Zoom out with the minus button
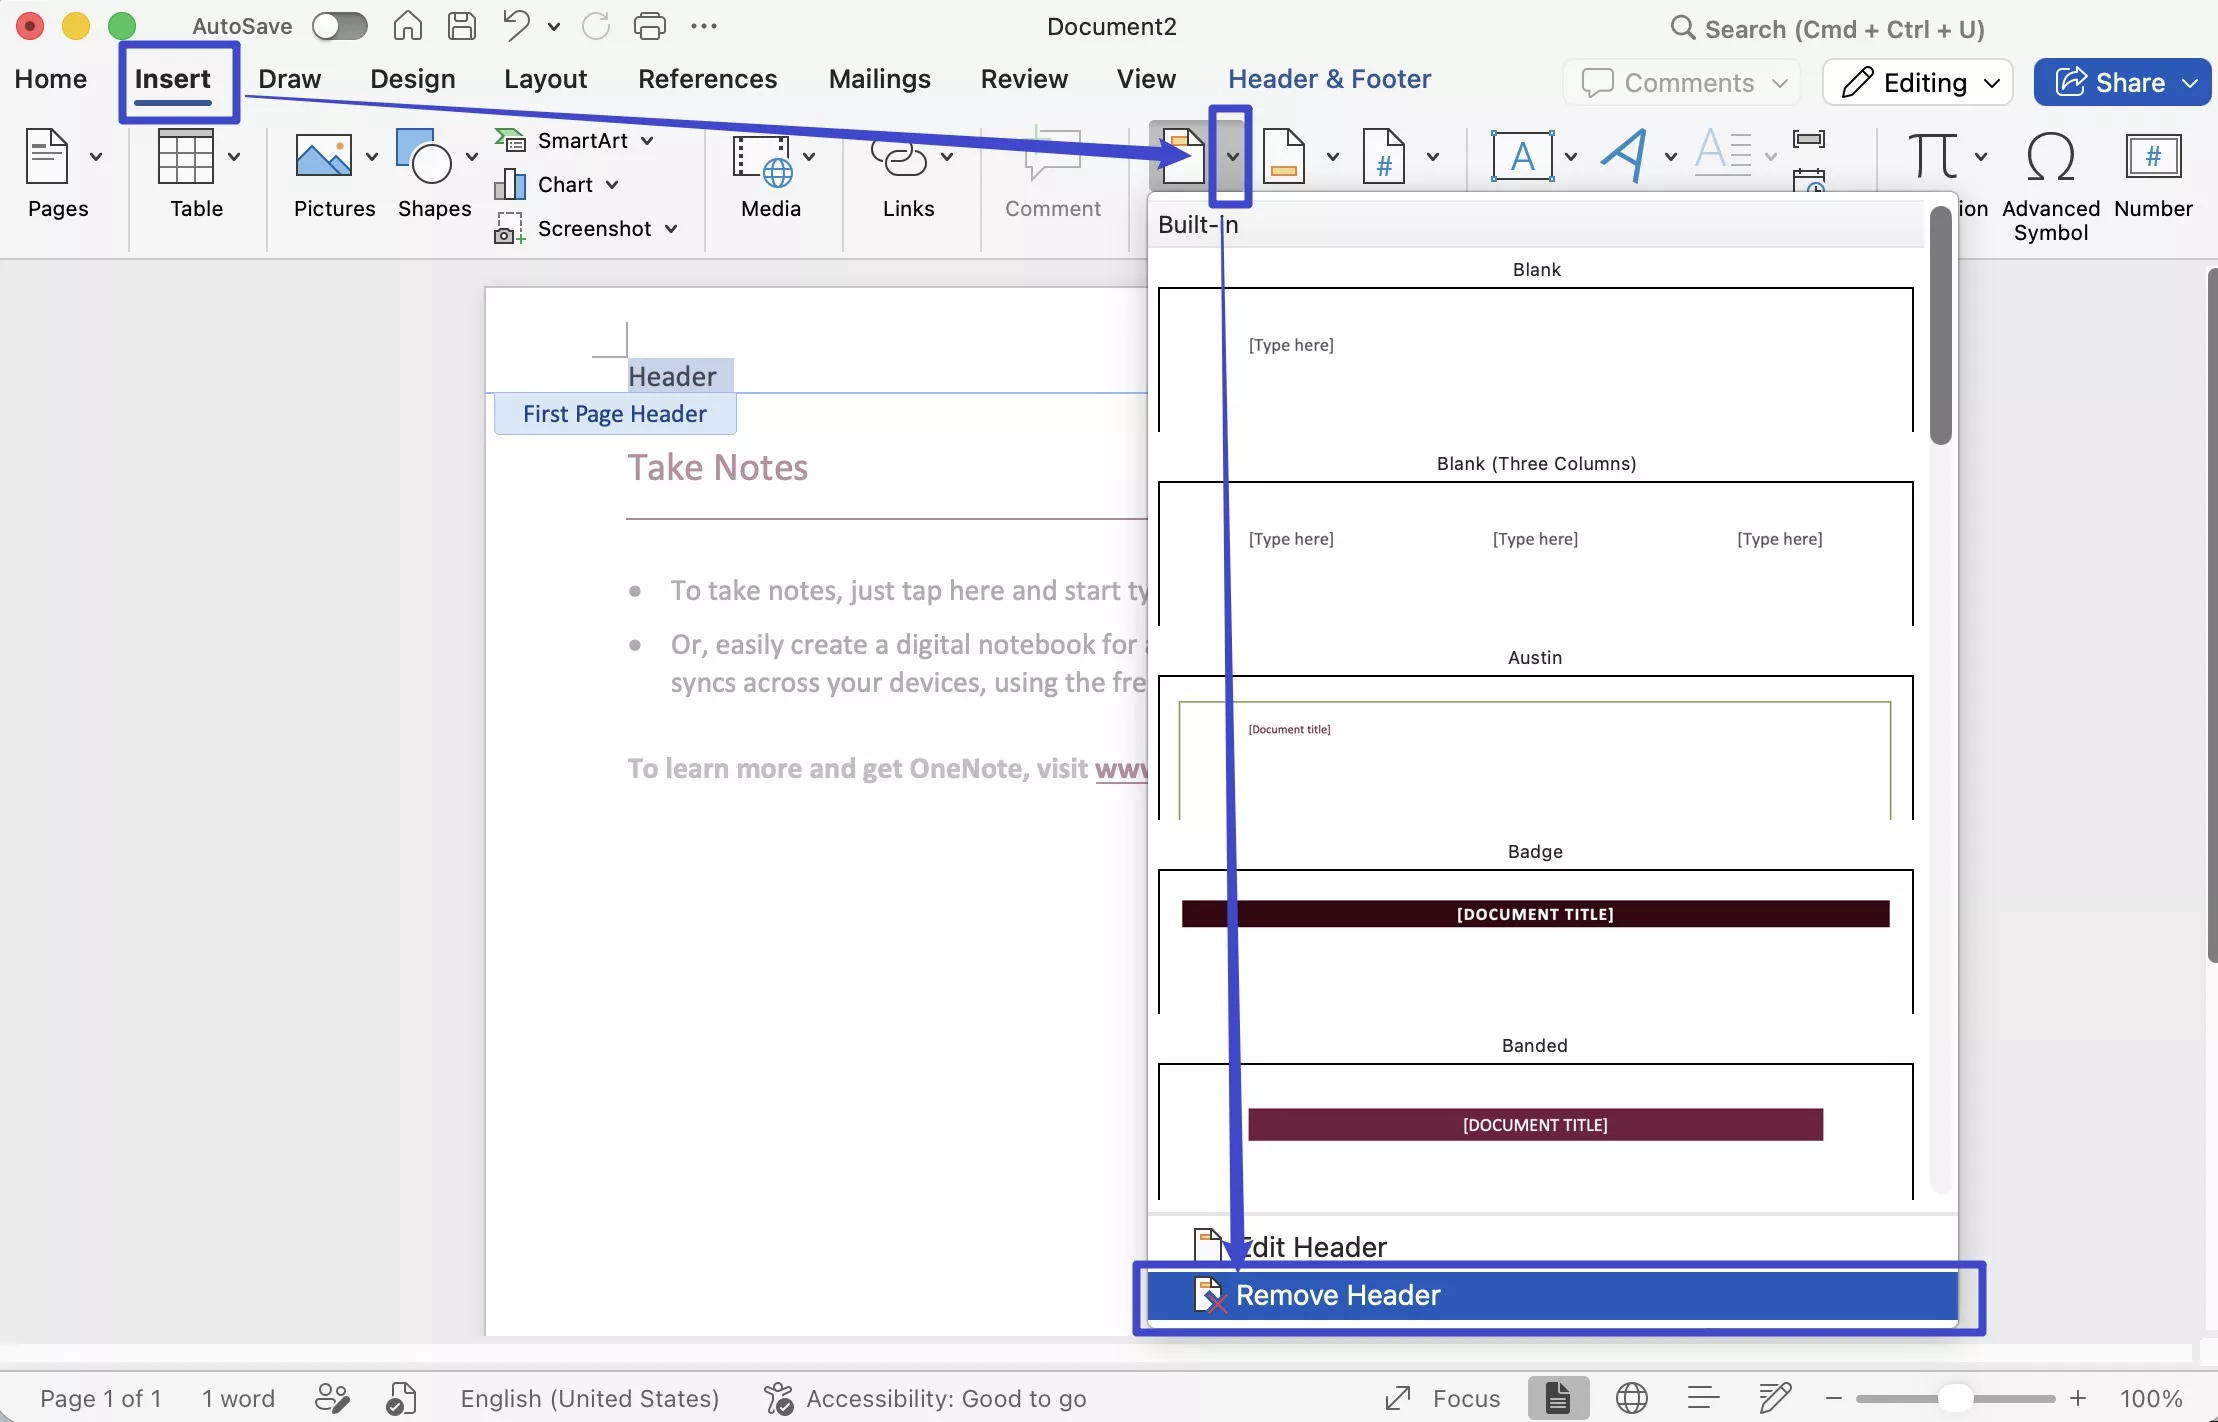The width and height of the screenshot is (2218, 1422). [x=1833, y=1398]
